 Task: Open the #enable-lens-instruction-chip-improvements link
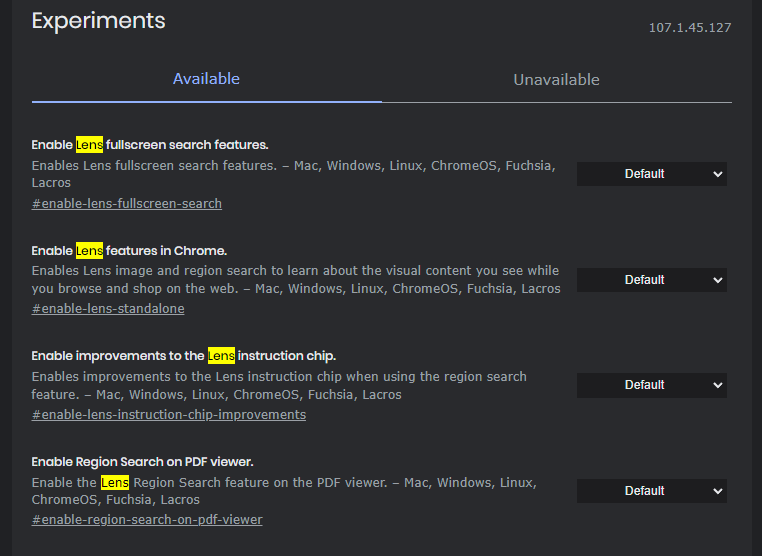click(x=169, y=414)
